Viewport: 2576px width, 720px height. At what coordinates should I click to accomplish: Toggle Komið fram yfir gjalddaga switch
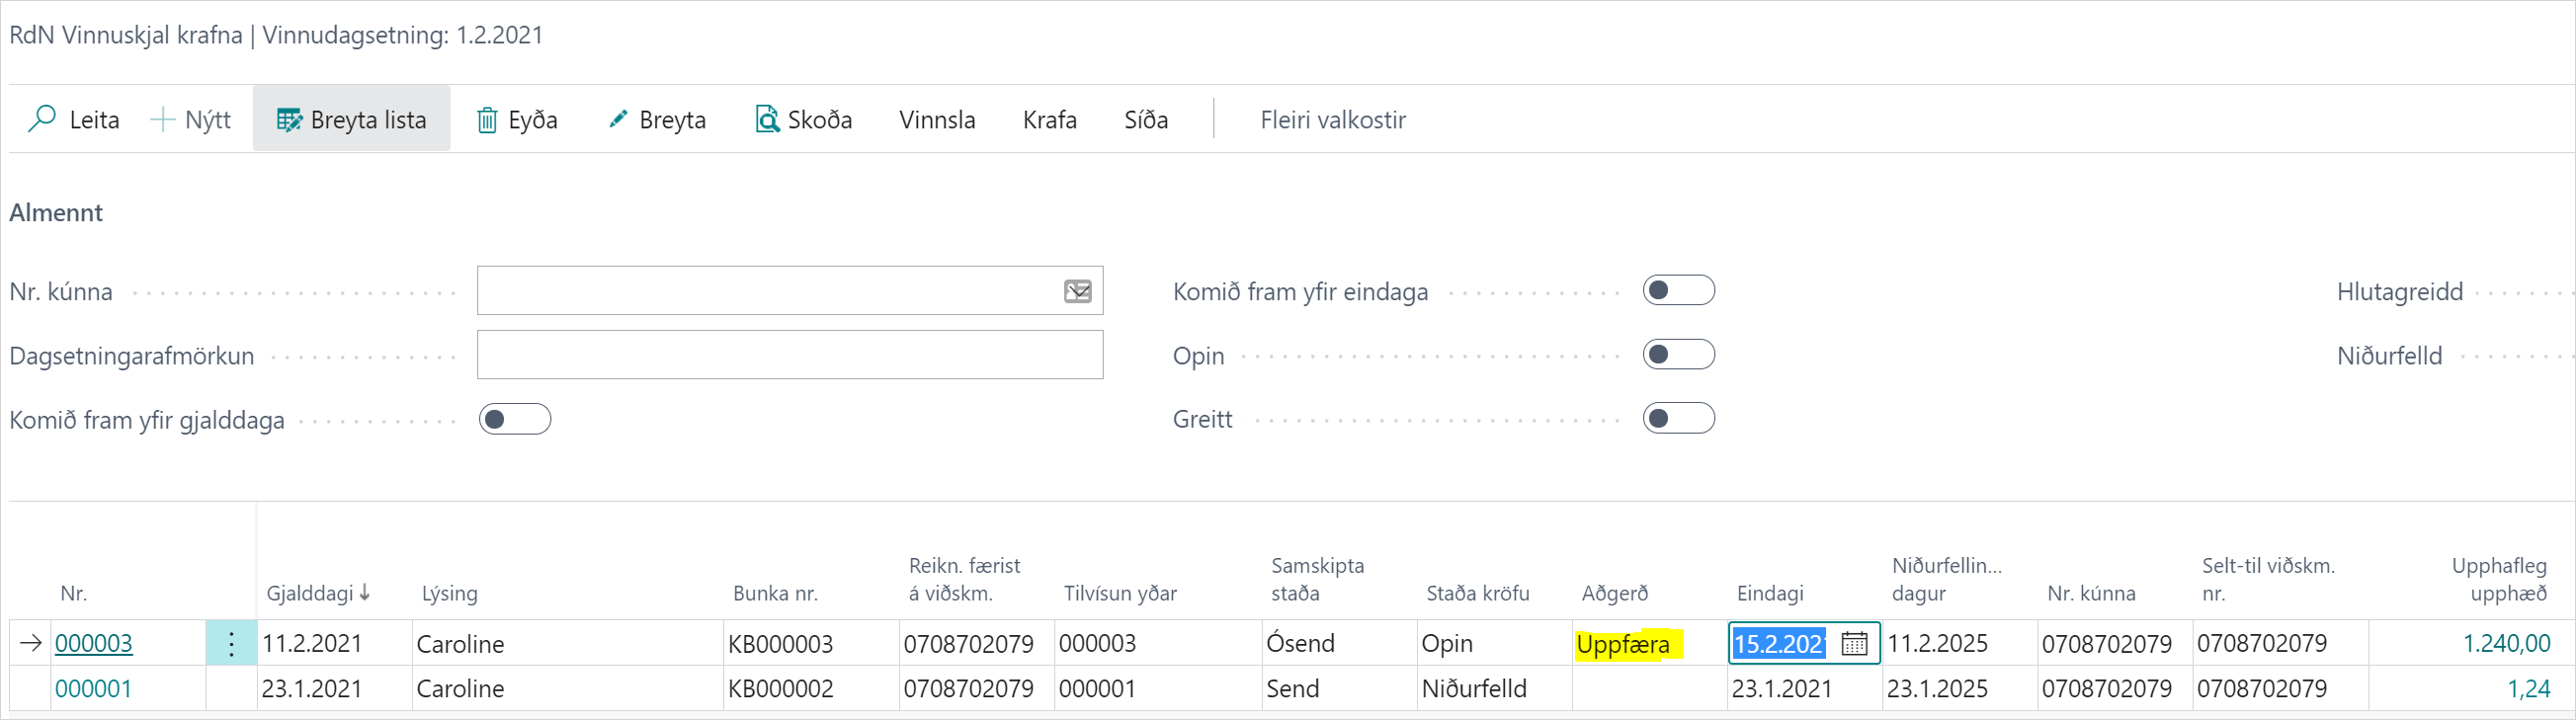pos(515,419)
